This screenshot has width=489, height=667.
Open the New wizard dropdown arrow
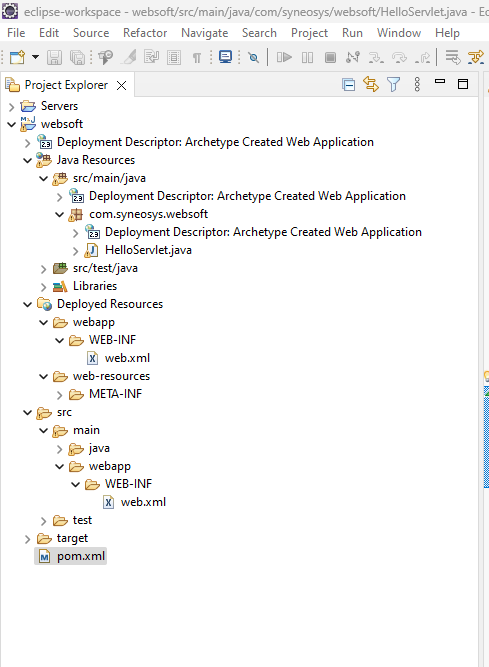[36, 57]
